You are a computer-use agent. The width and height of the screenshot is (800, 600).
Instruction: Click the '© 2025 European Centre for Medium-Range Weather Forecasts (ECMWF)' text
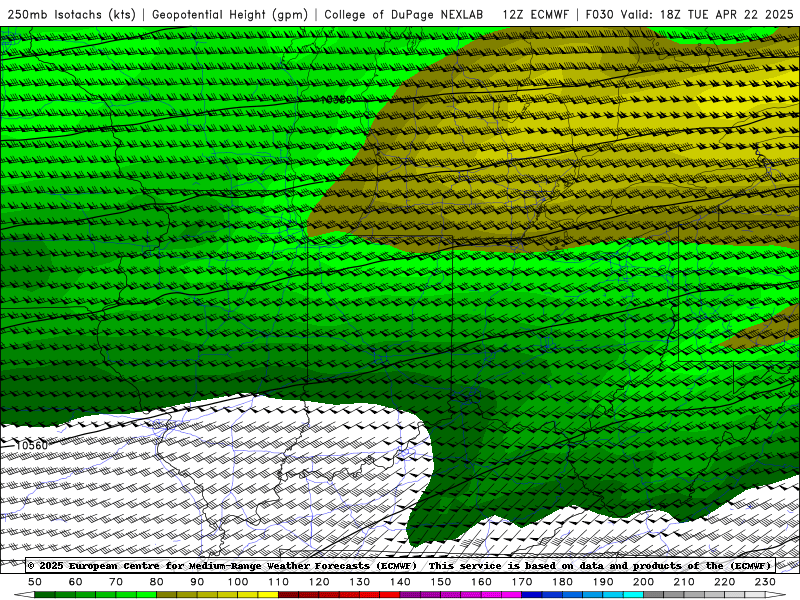[222, 566]
